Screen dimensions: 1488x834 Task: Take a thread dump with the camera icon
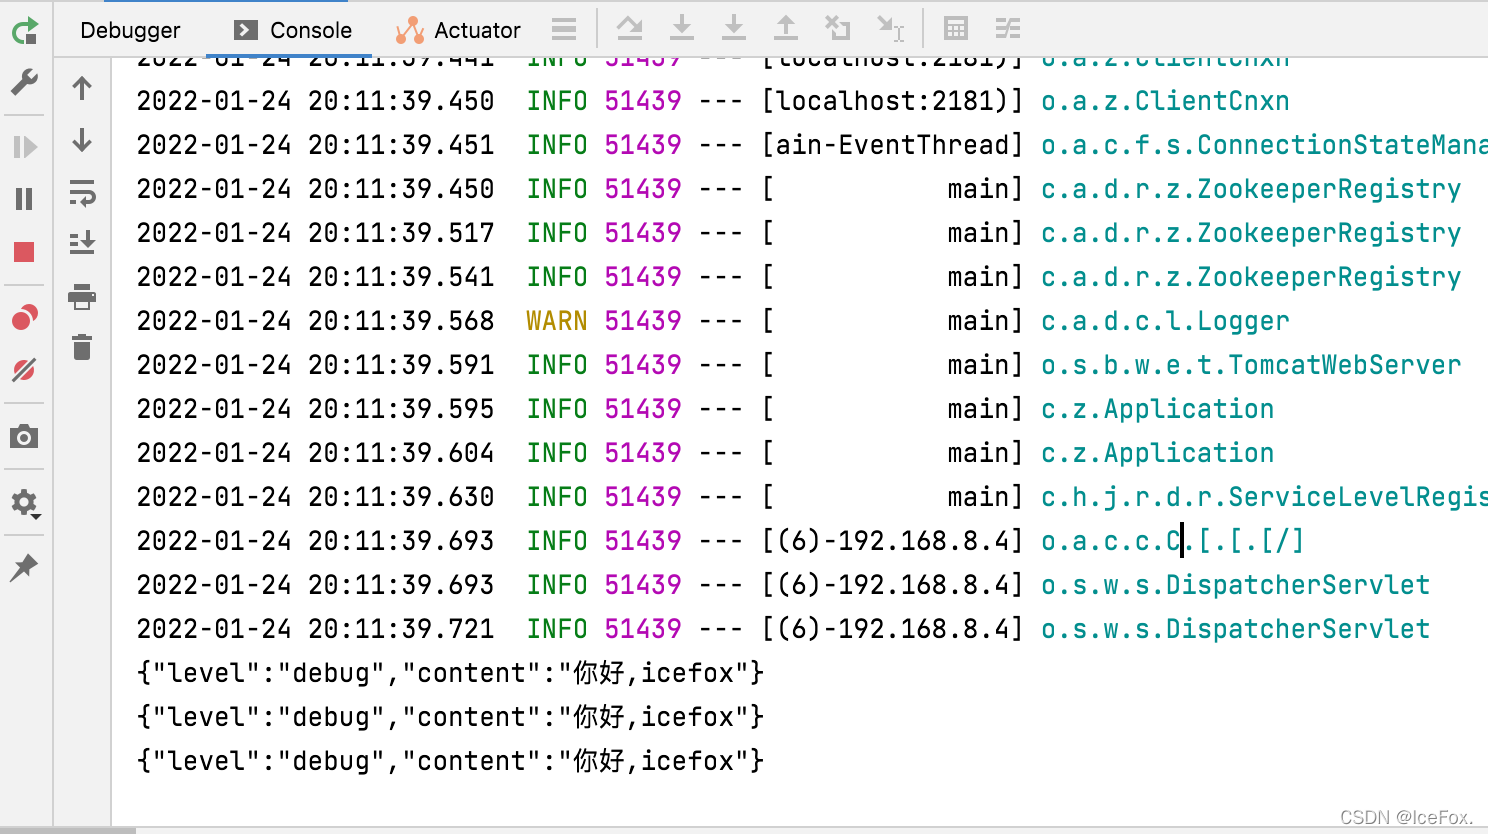24,437
